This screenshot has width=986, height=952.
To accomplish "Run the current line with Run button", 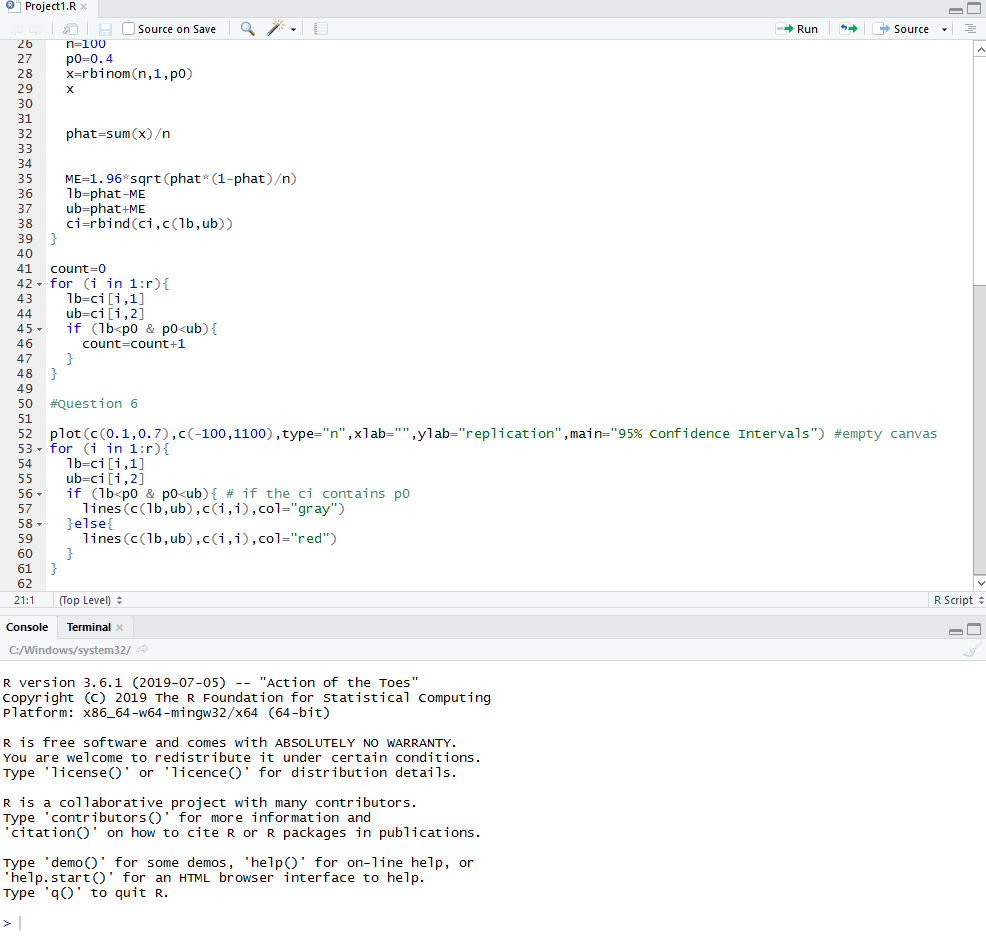I will (x=797, y=28).
